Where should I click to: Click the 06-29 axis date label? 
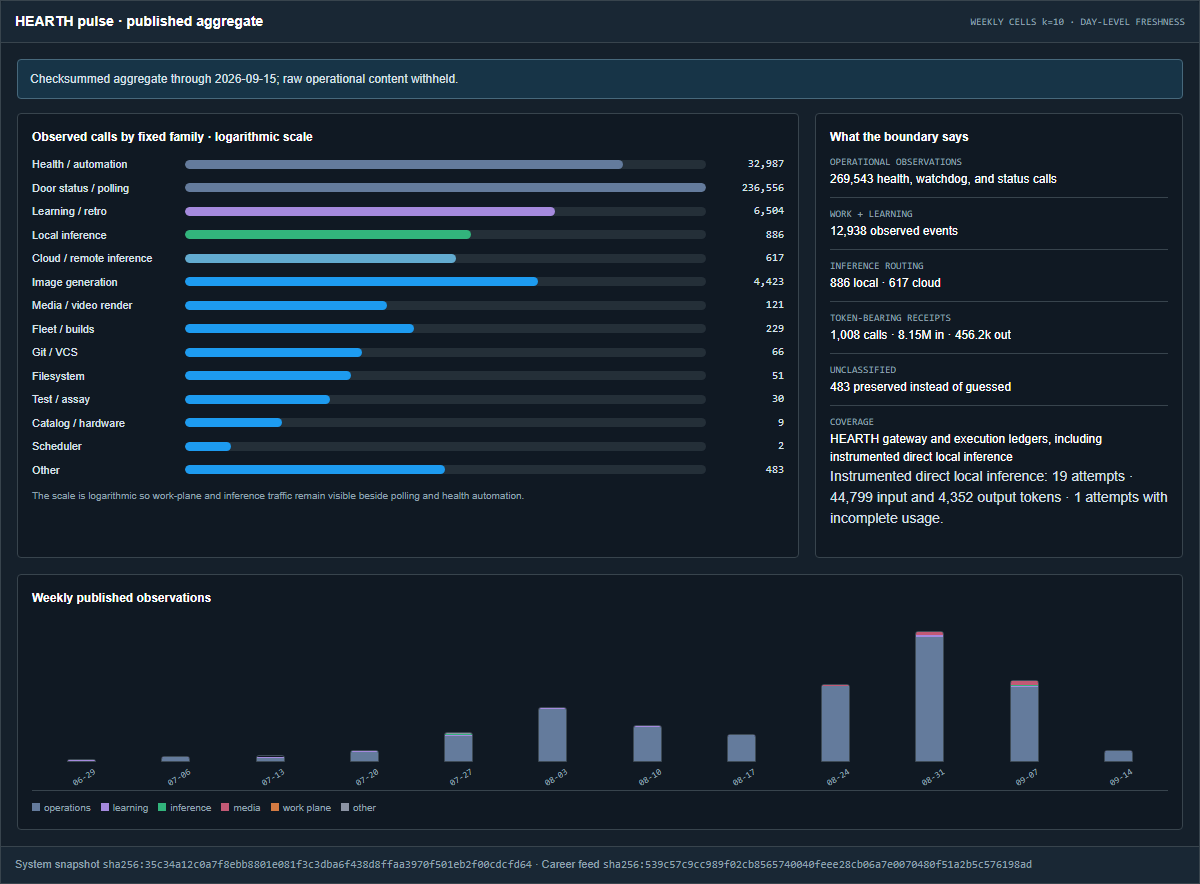coord(84,777)
